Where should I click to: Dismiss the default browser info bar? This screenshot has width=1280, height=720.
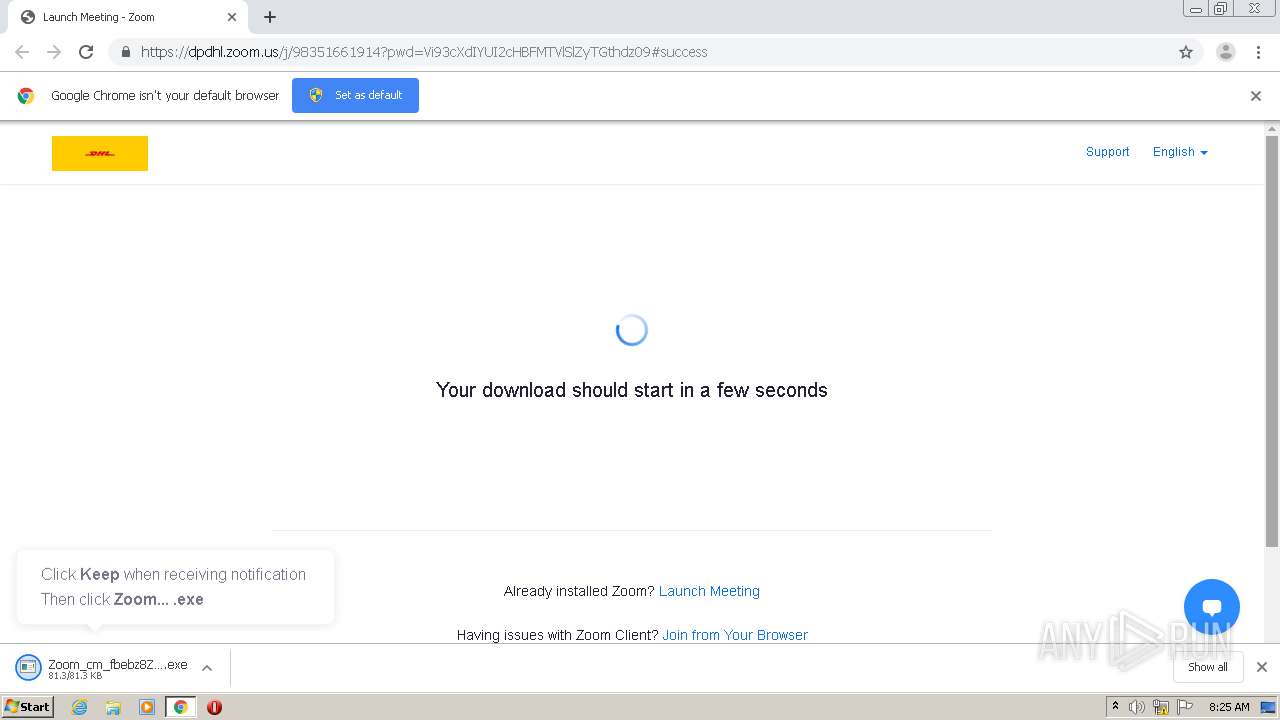(1256, 96)
